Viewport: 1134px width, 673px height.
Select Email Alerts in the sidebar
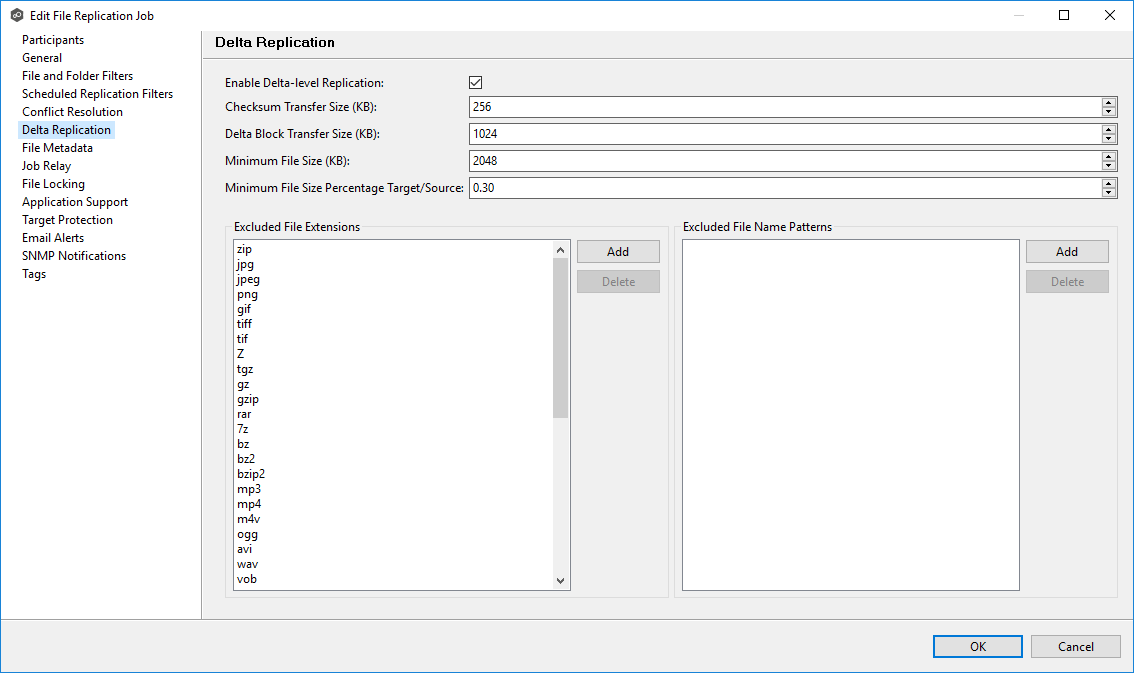click(53, 238)
